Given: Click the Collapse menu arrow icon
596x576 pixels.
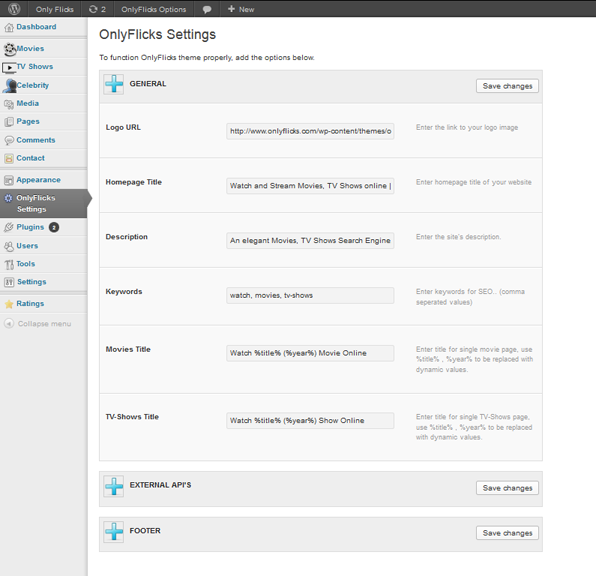Looking at the screenshot, I should (x=9, y=324).
